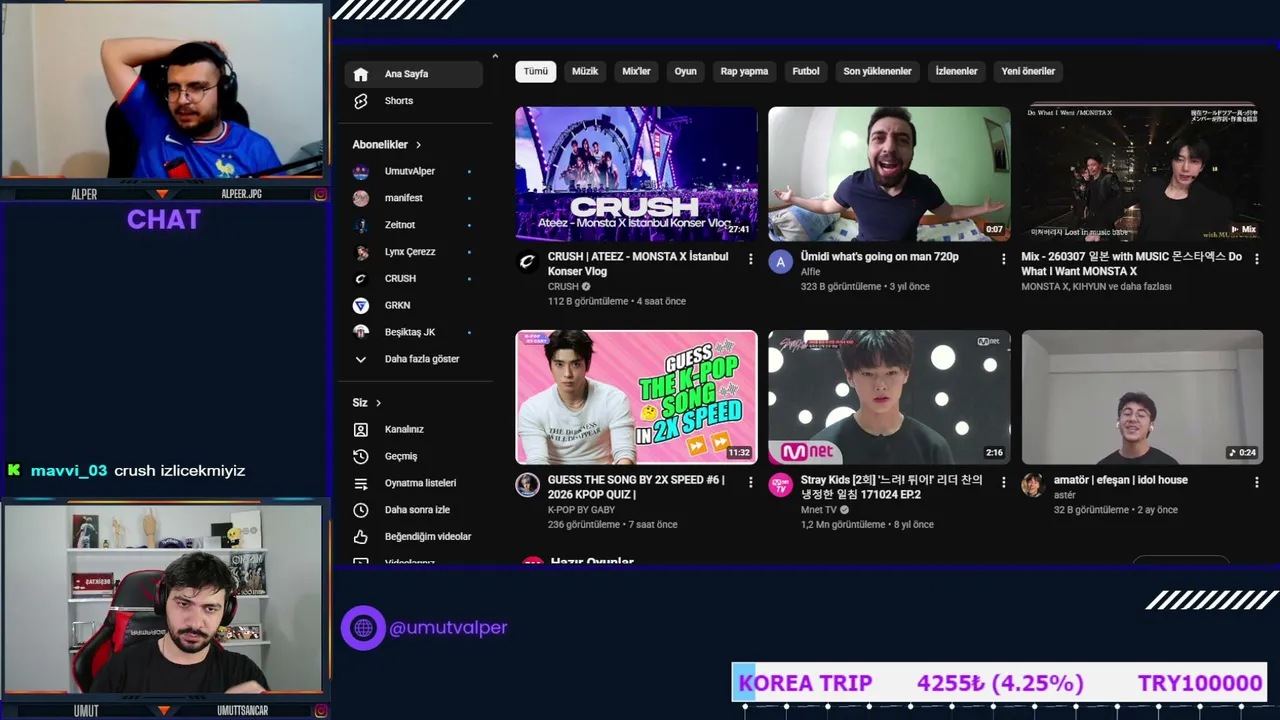1280x720 pixels.
Task: Open title amatör | efeşan | idol house
Action: (1120, 480)
